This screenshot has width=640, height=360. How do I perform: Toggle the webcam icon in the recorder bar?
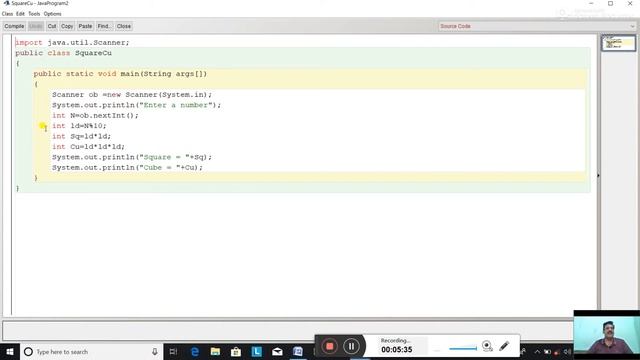(487, 346)
